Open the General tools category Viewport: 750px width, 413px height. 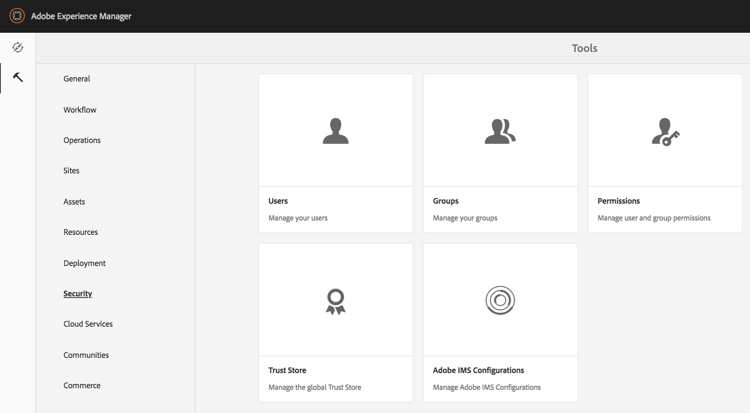(x=77, y=78)
